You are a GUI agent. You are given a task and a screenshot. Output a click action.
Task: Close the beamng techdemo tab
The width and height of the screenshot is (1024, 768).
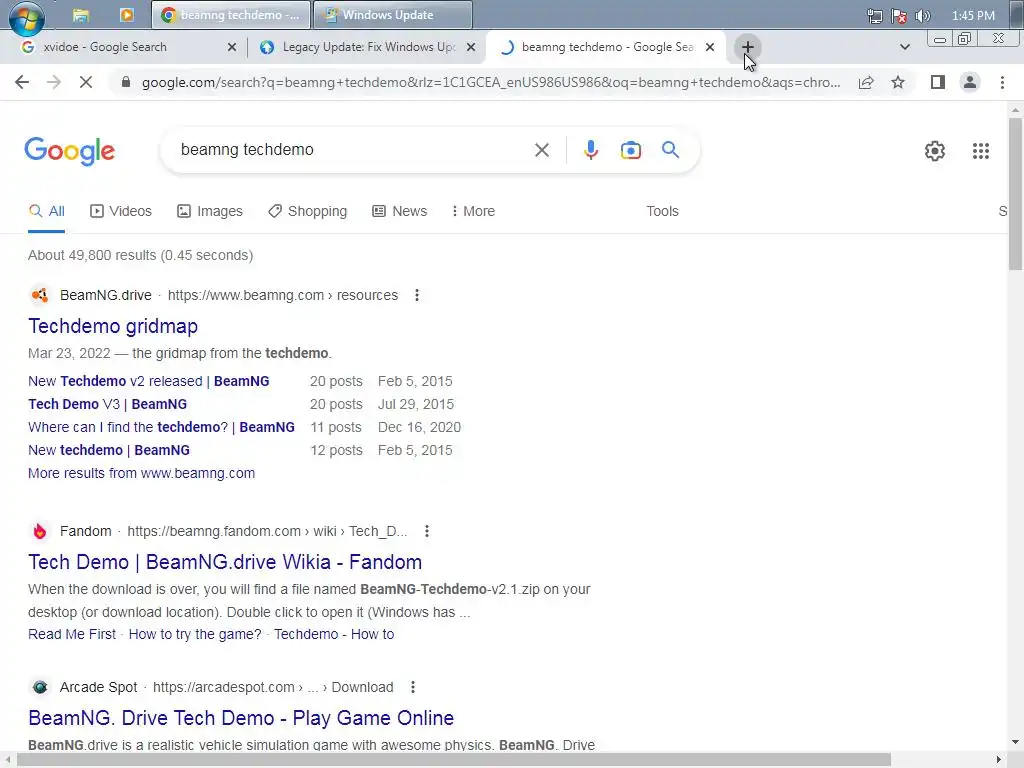(710, 47)
